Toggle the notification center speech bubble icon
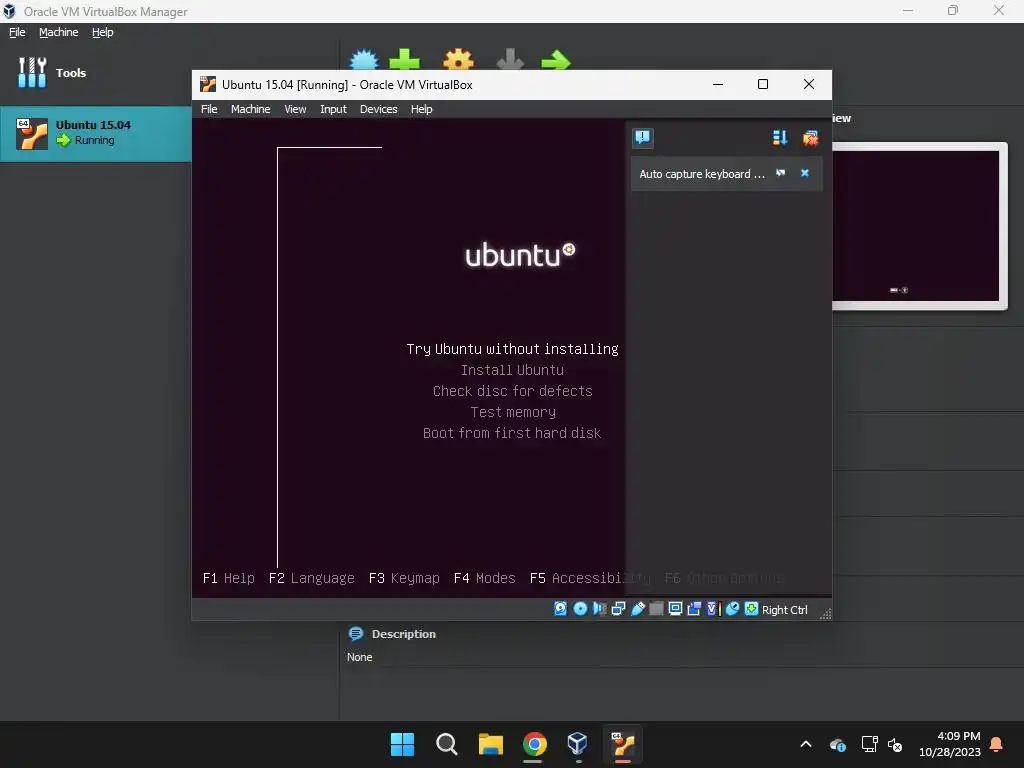This screenshot has height=768, width=1024. [x=643, y=137]
